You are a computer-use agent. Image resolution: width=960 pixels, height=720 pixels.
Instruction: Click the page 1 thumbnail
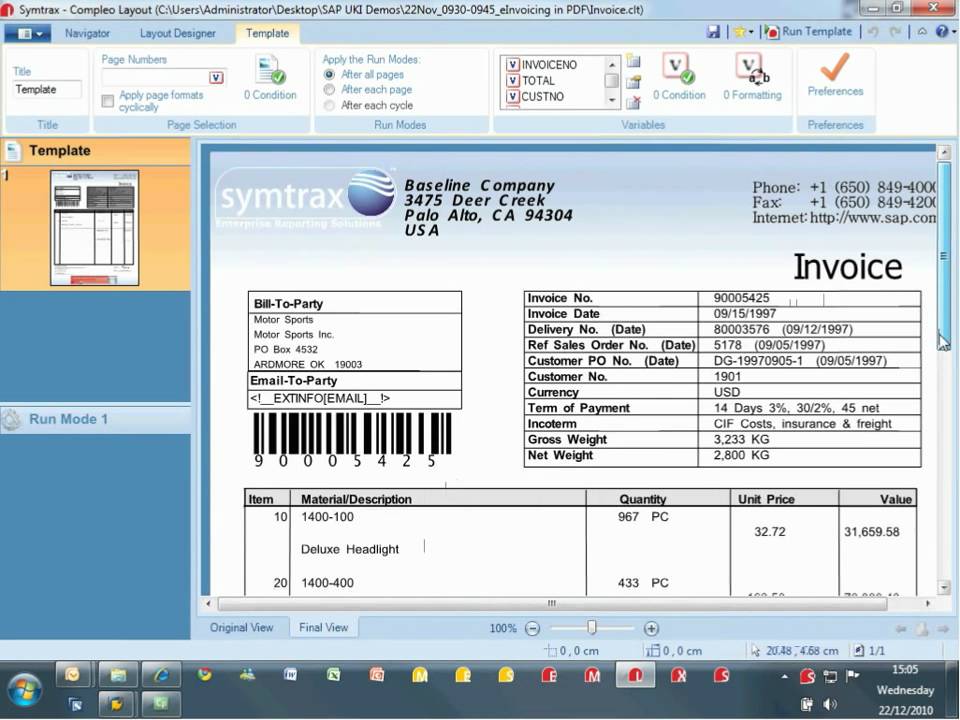click(94, 228)
